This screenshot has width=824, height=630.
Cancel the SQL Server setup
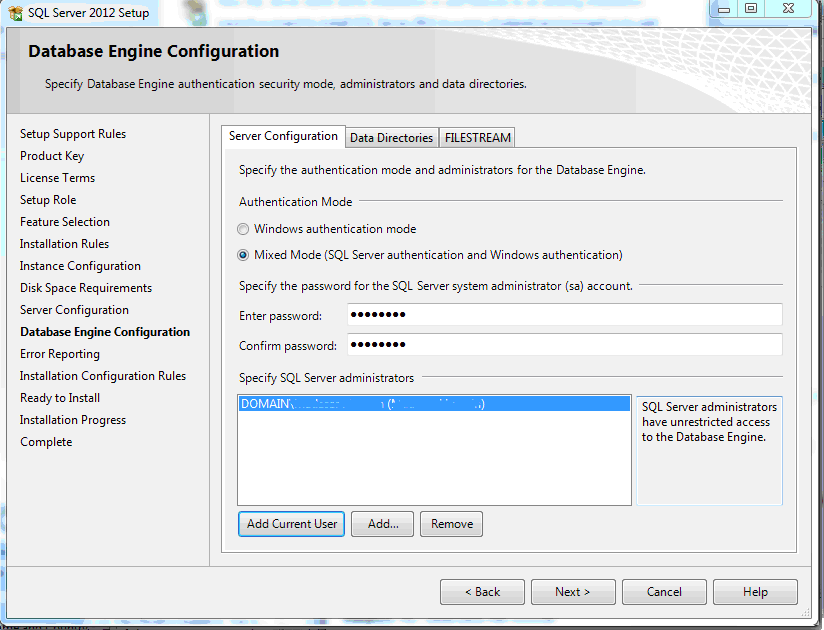[664, 592]
